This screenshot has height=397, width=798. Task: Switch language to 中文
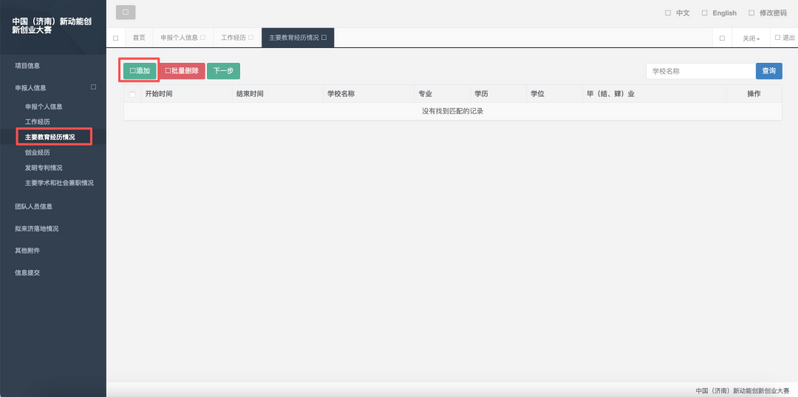tap(677, 13)
